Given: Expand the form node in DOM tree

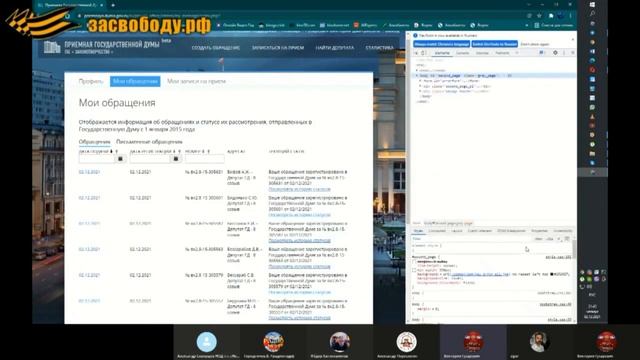Looking at the screenshot, I should tap(420, 81).
